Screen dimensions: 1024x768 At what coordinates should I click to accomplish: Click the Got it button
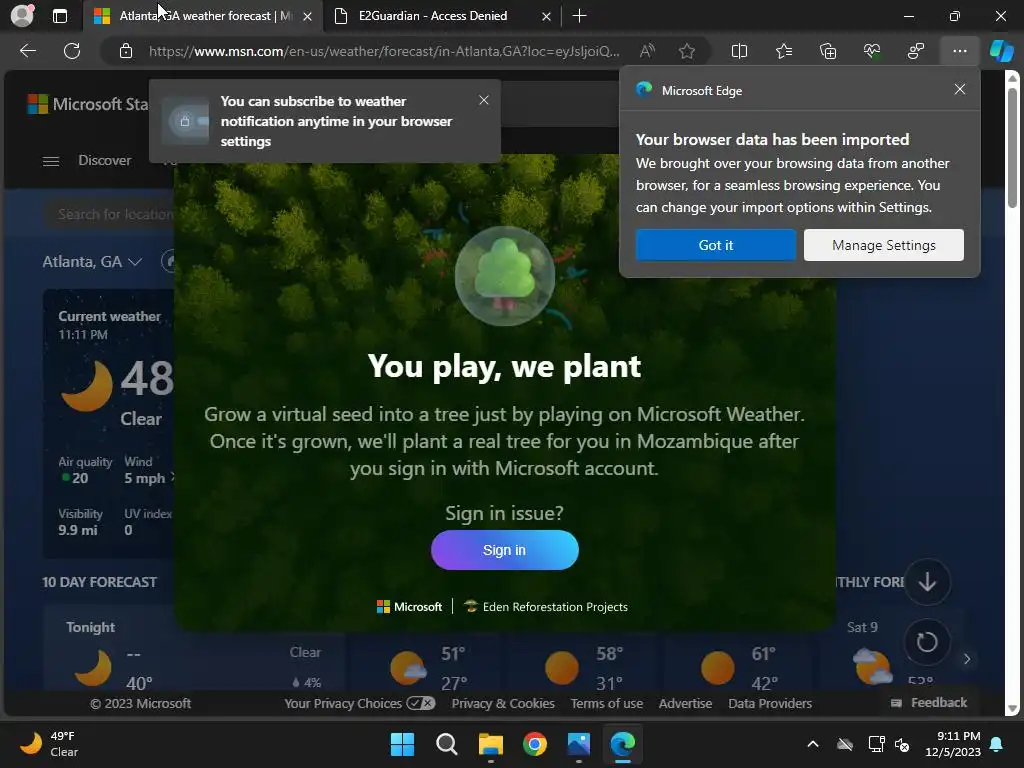tap(716, 245)
